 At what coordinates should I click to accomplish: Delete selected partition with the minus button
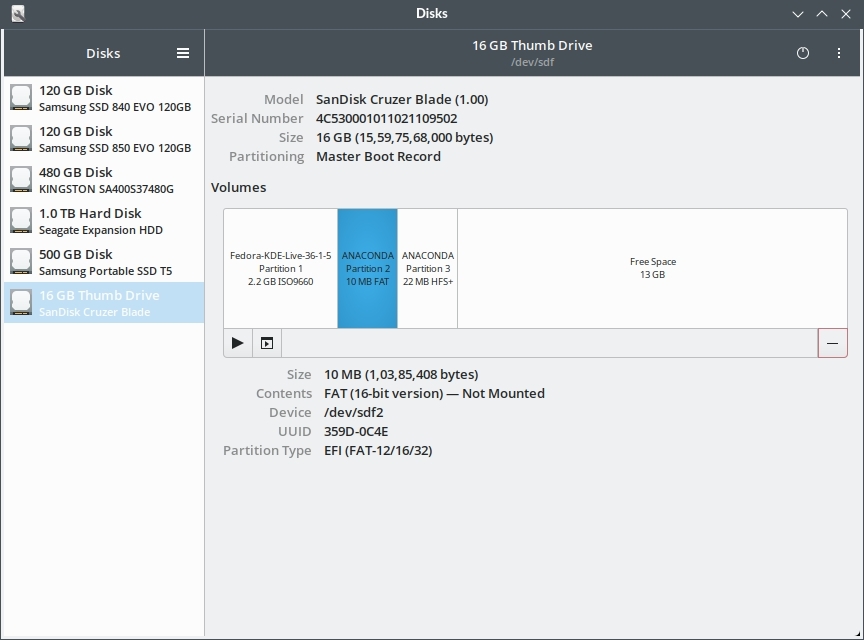tap(833, 343)
